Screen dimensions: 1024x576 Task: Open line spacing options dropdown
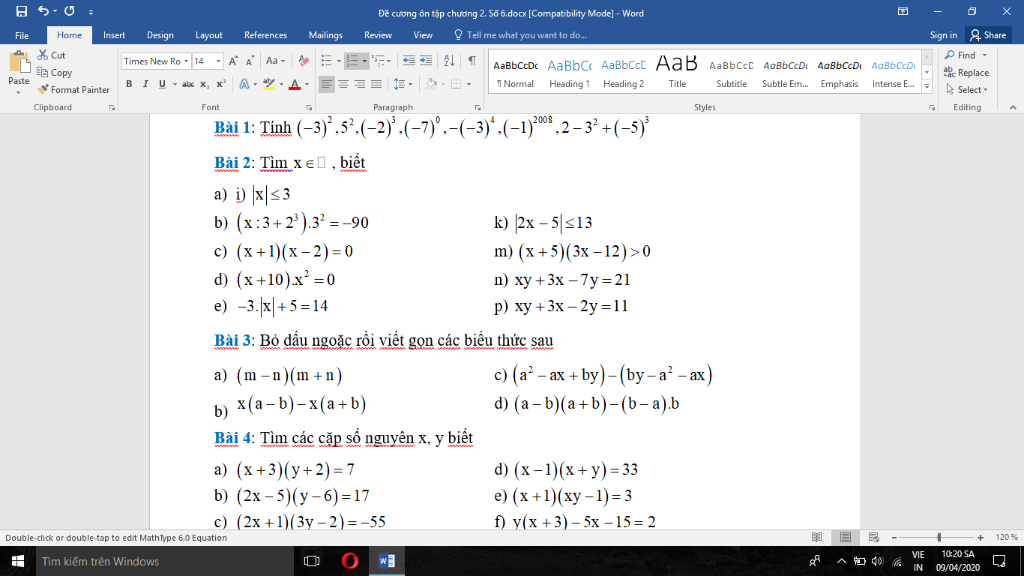pyautogui.click(x=402, y=84)
